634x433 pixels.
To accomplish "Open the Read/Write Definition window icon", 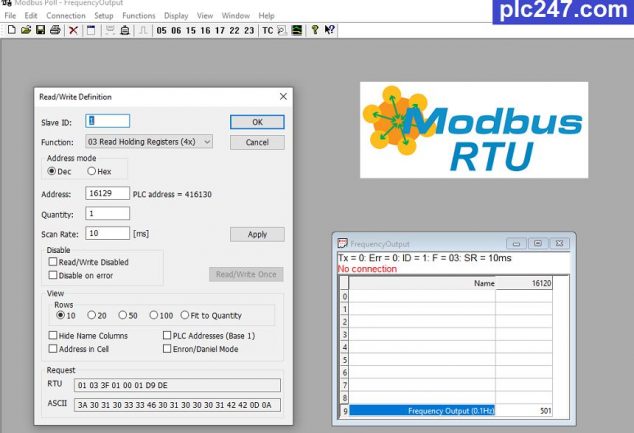I will (x=91, y=30).
